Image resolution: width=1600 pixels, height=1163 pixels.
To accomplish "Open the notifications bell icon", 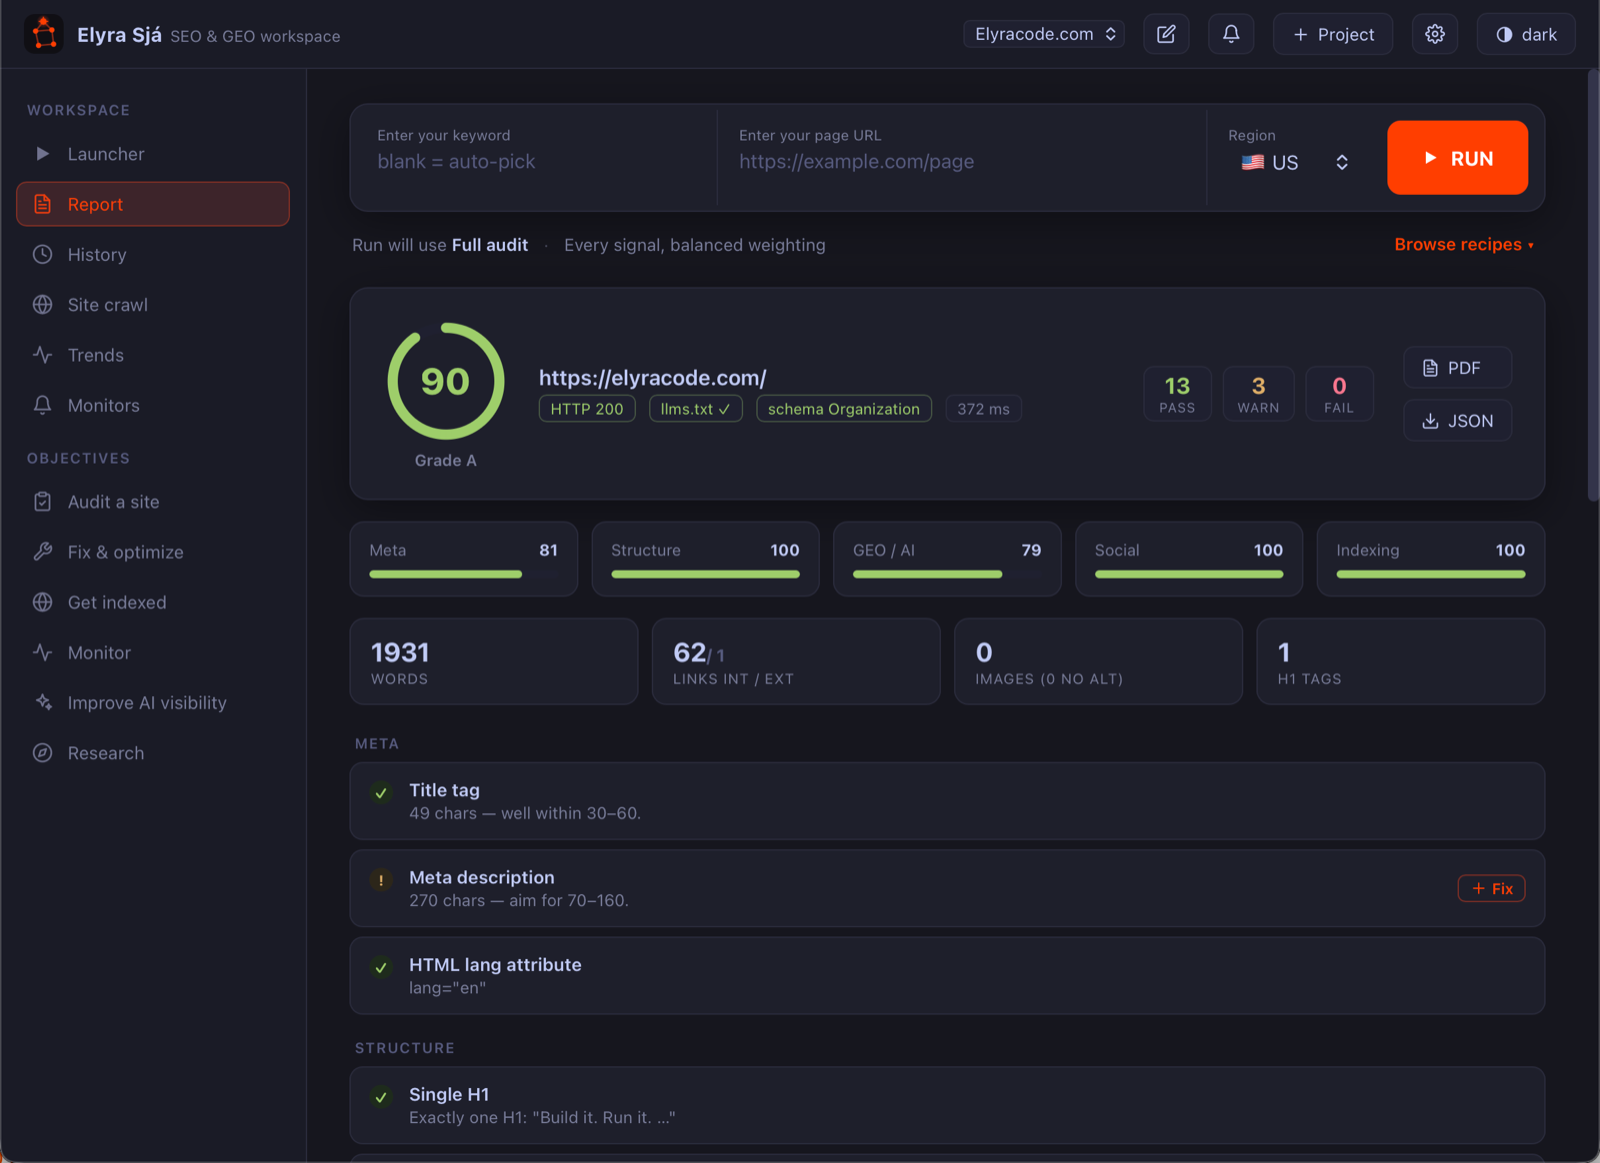I will [1231, 34].
